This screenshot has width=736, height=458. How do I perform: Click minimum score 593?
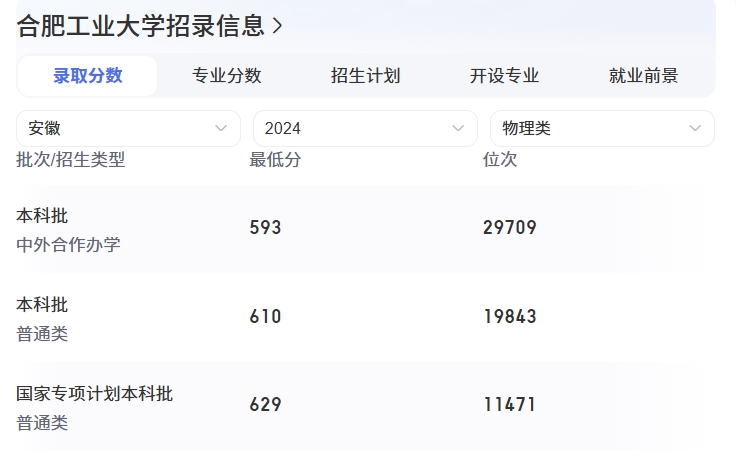pos(265,228)
